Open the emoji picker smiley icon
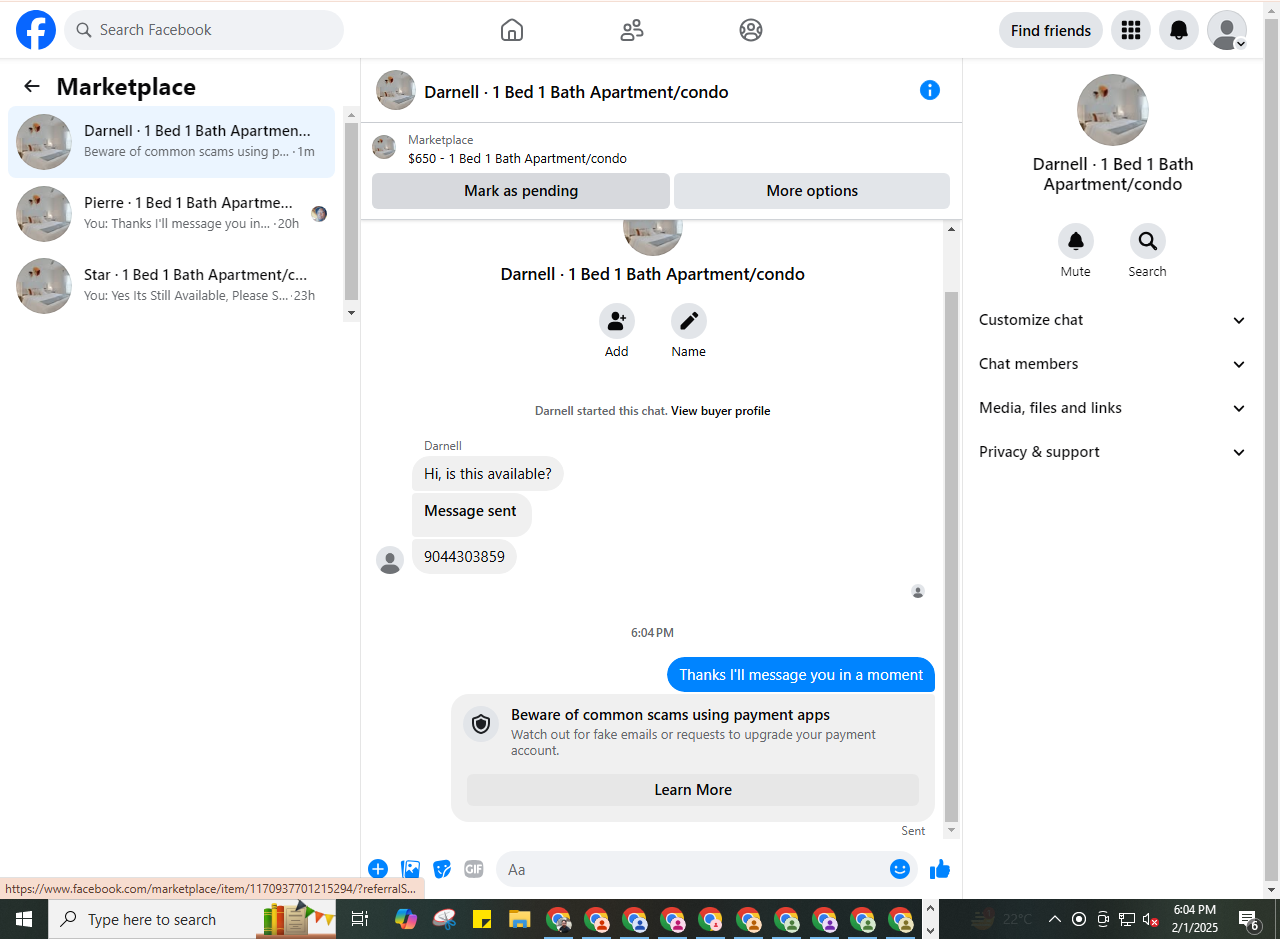The width and height of the screenshot is (1280, 939). [x=900, y=869]
